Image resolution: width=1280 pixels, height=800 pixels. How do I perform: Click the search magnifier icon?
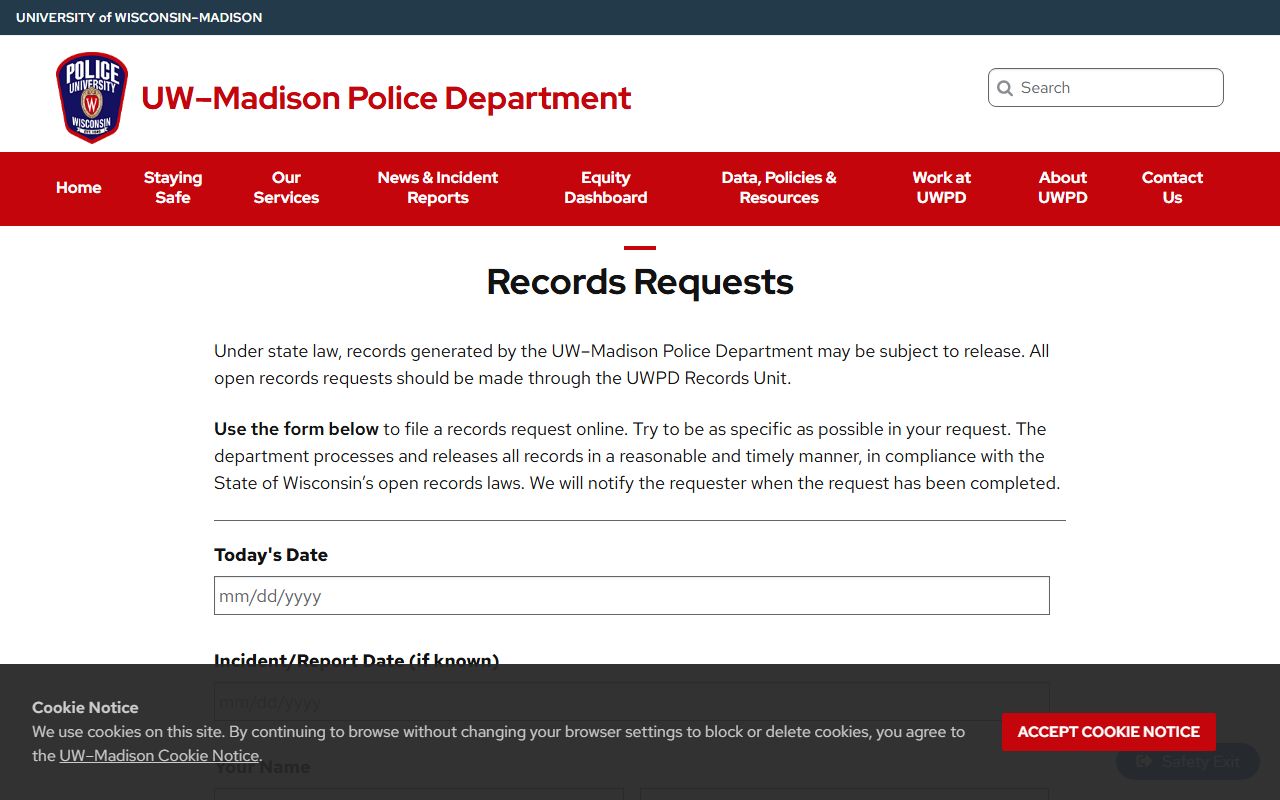tap(1005, 88)
